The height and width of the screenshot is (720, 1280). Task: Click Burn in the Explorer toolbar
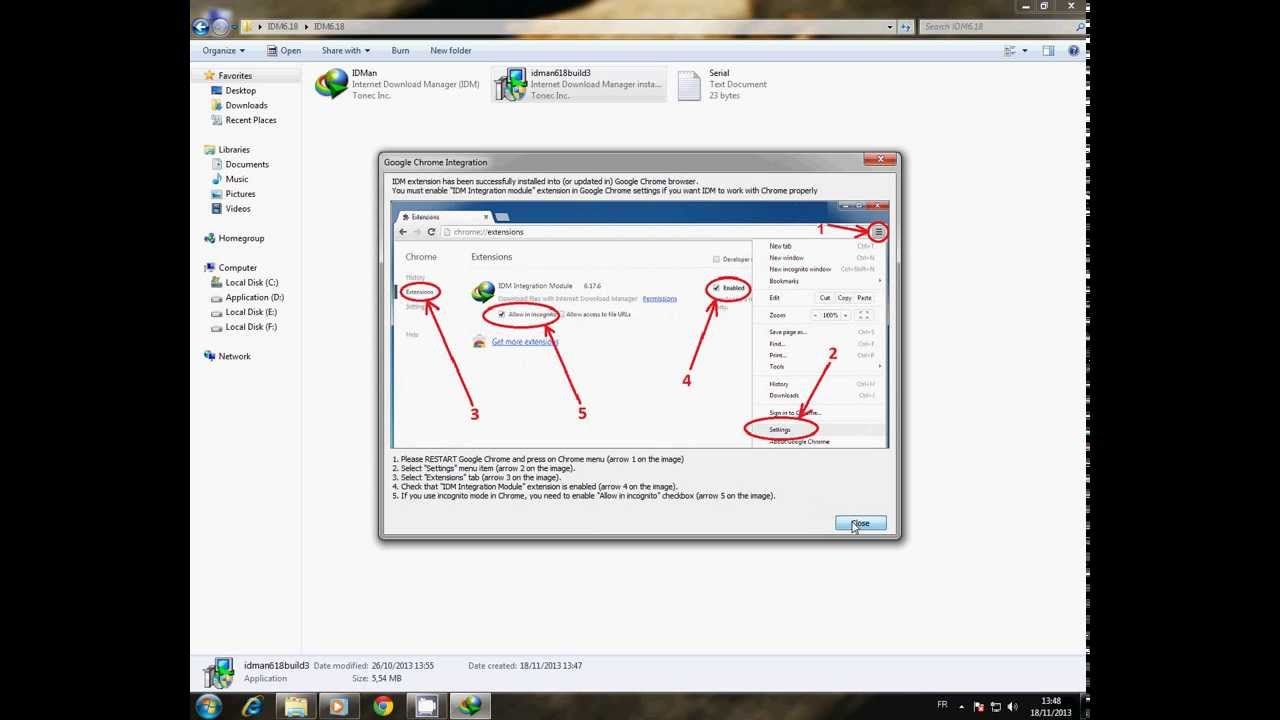[400, 50]
